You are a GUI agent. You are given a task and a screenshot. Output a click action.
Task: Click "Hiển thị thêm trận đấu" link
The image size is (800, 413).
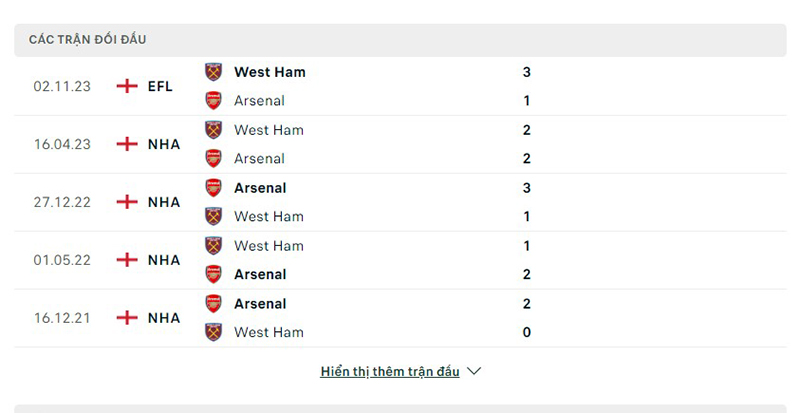(390, 371)
